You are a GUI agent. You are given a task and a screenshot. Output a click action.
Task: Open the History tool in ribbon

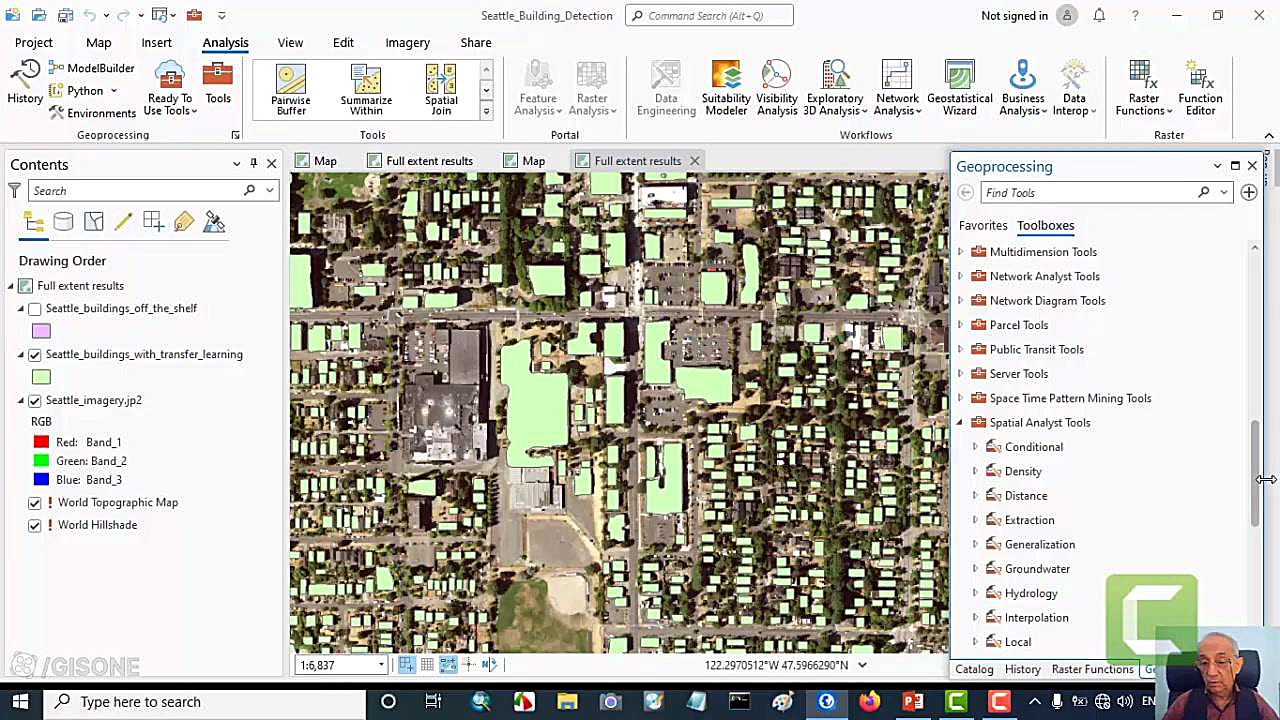click(25, 82)
